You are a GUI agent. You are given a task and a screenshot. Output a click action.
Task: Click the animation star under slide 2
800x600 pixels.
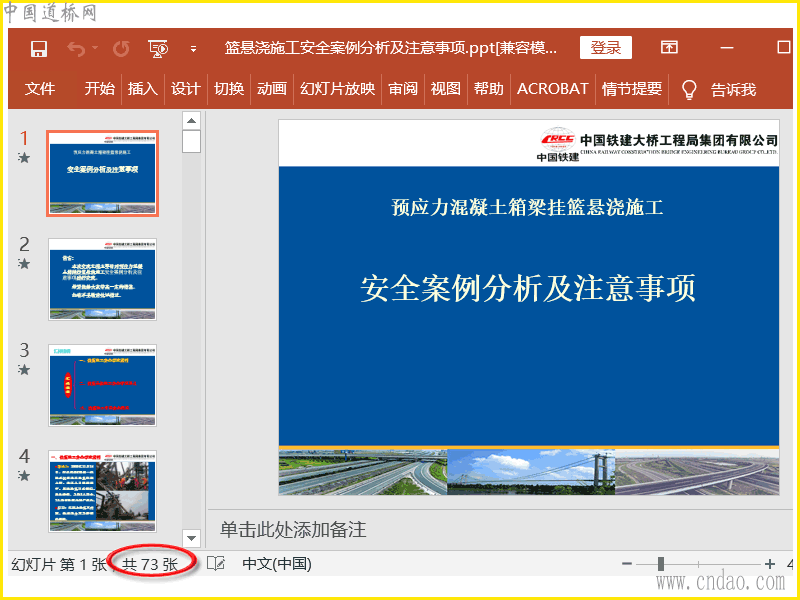click(x=23, y=264)
